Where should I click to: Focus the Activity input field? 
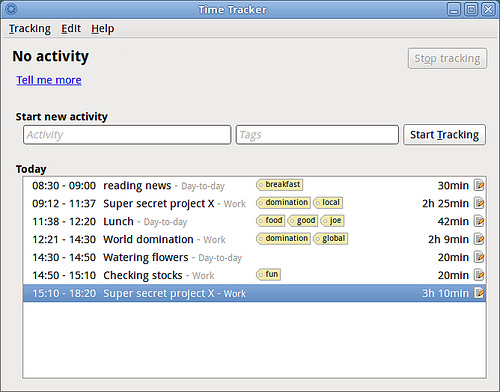point(127,135)
